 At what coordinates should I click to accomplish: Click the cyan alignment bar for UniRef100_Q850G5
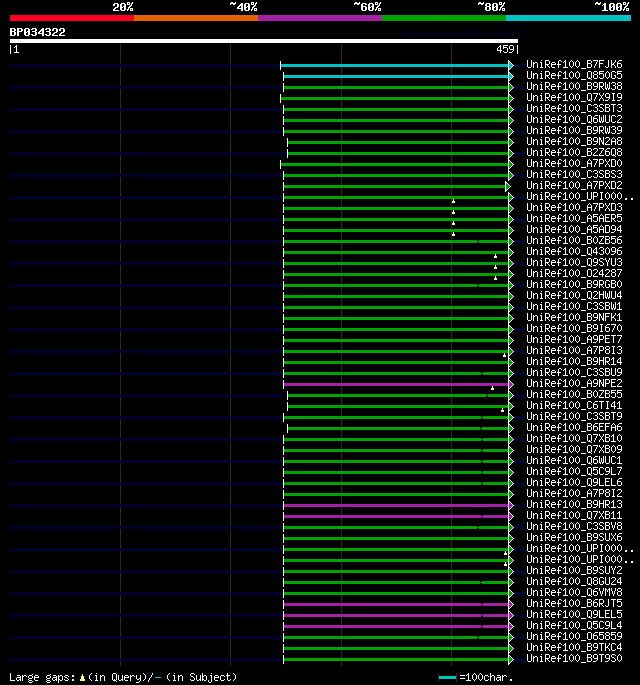(396, 76)
